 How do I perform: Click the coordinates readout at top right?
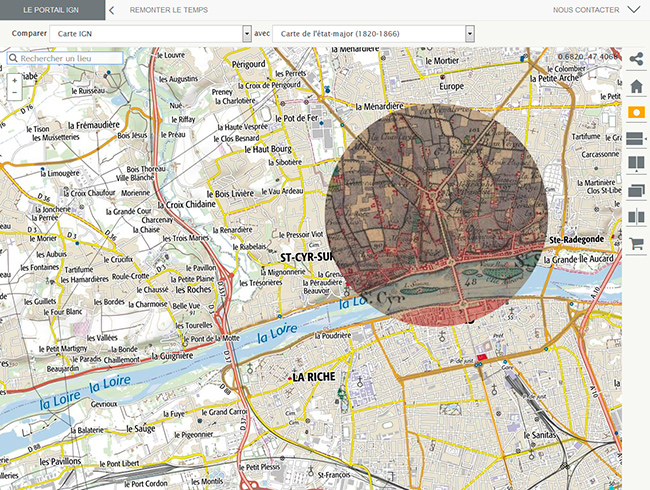tap(587, 56)
